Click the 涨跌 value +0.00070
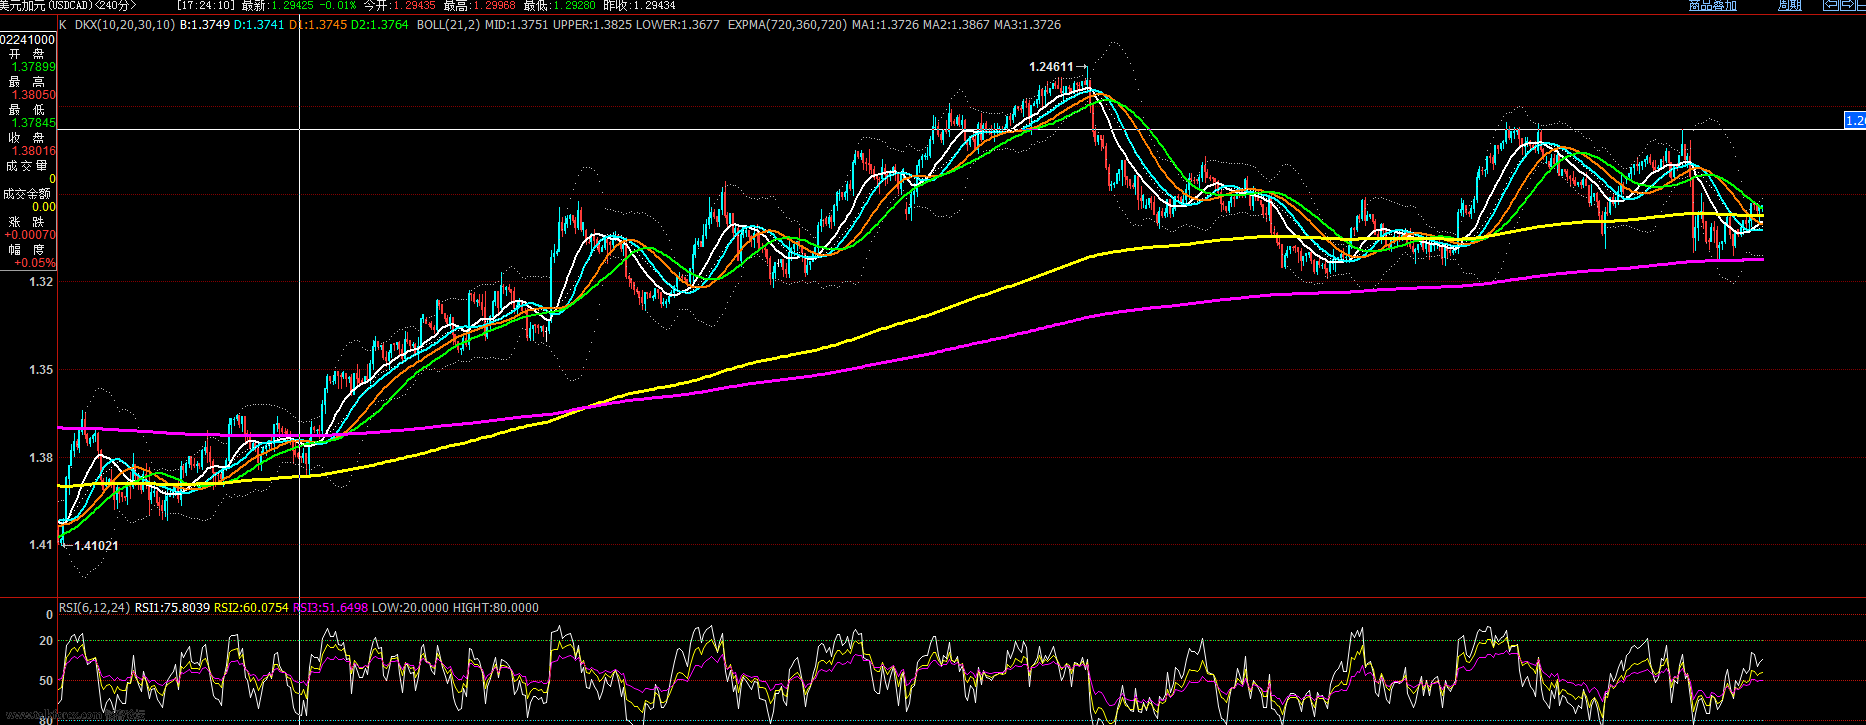 pyautogui.click(x=30, y=235)
